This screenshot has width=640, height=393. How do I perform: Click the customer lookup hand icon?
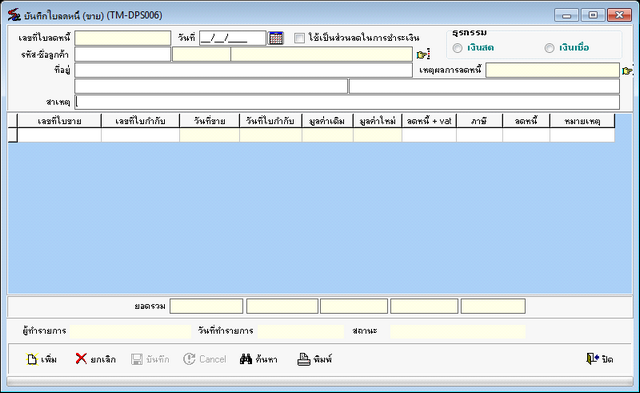(x=423, y=54)
